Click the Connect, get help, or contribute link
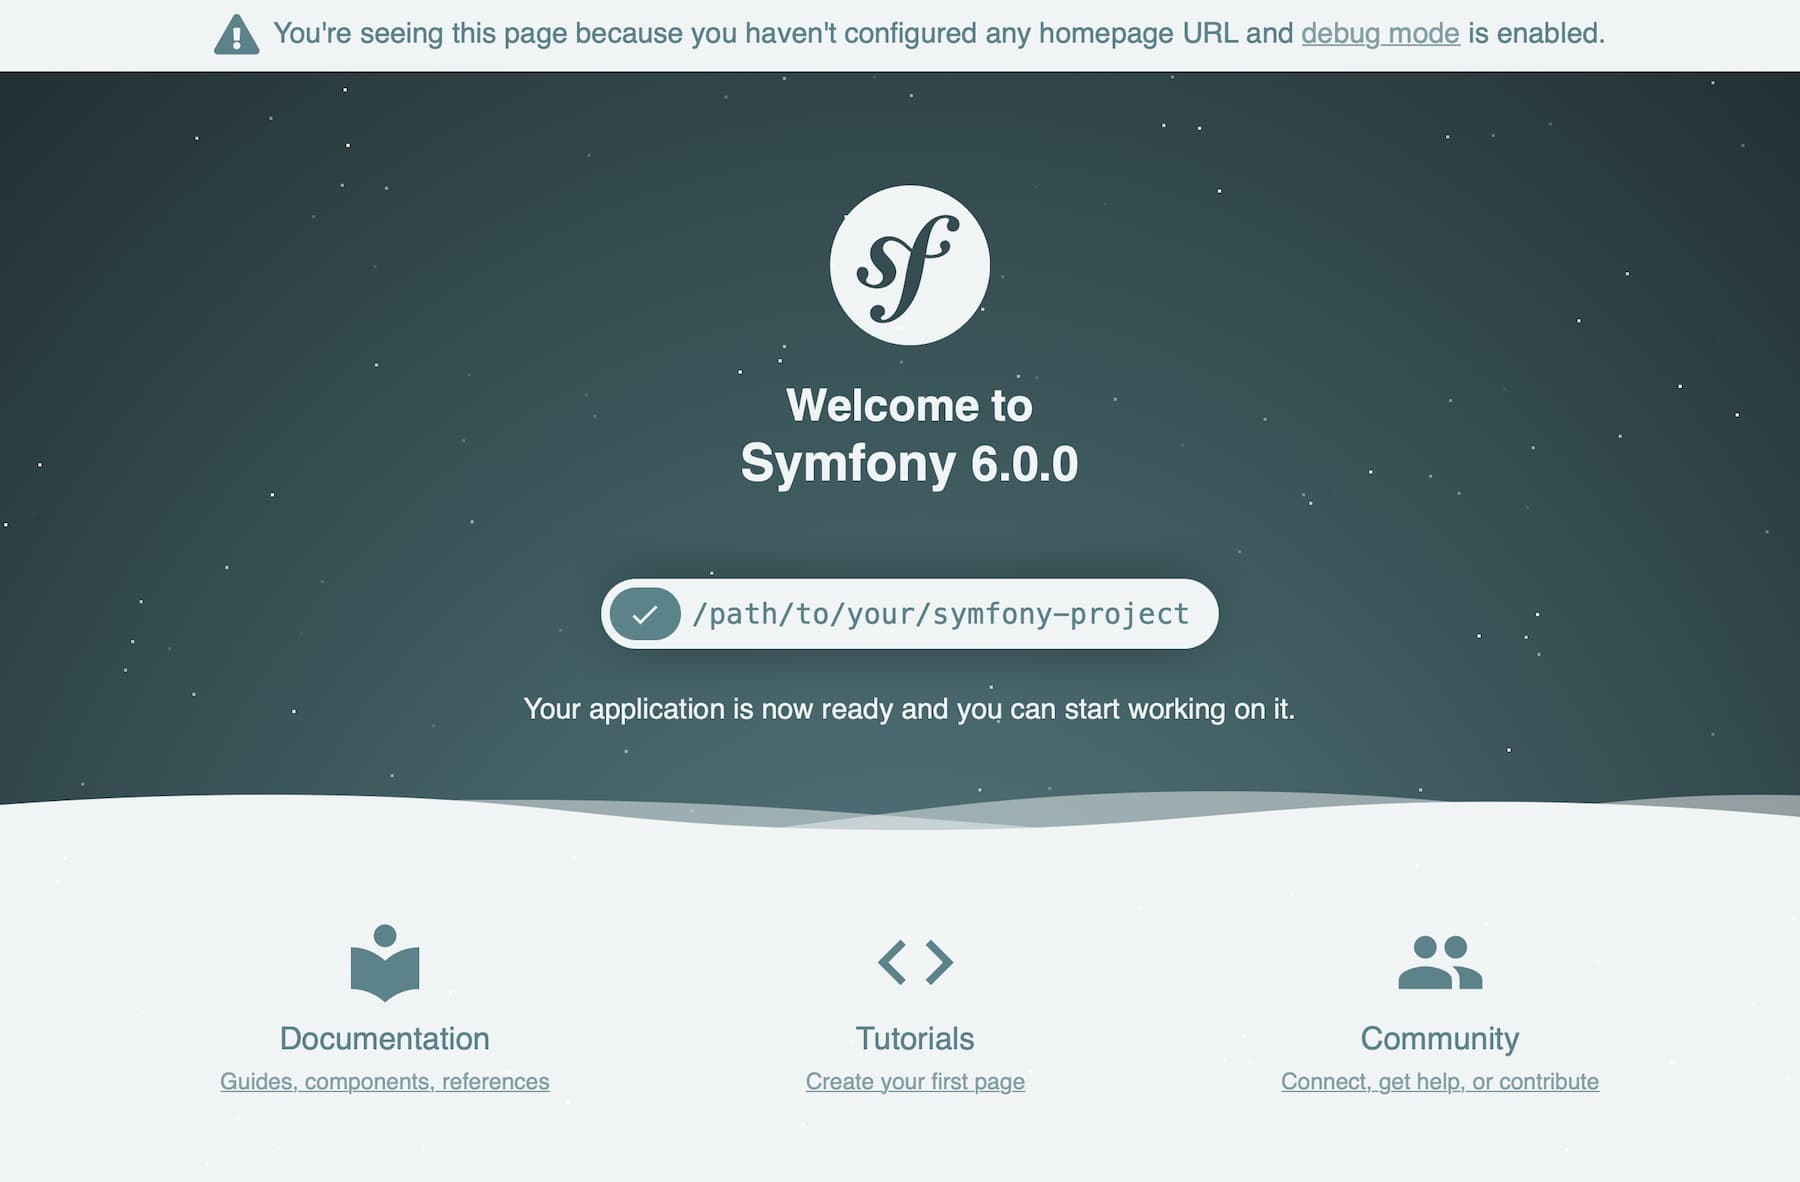Viewport: 1800px width, 1182px height. (x=1440, y=1081)
